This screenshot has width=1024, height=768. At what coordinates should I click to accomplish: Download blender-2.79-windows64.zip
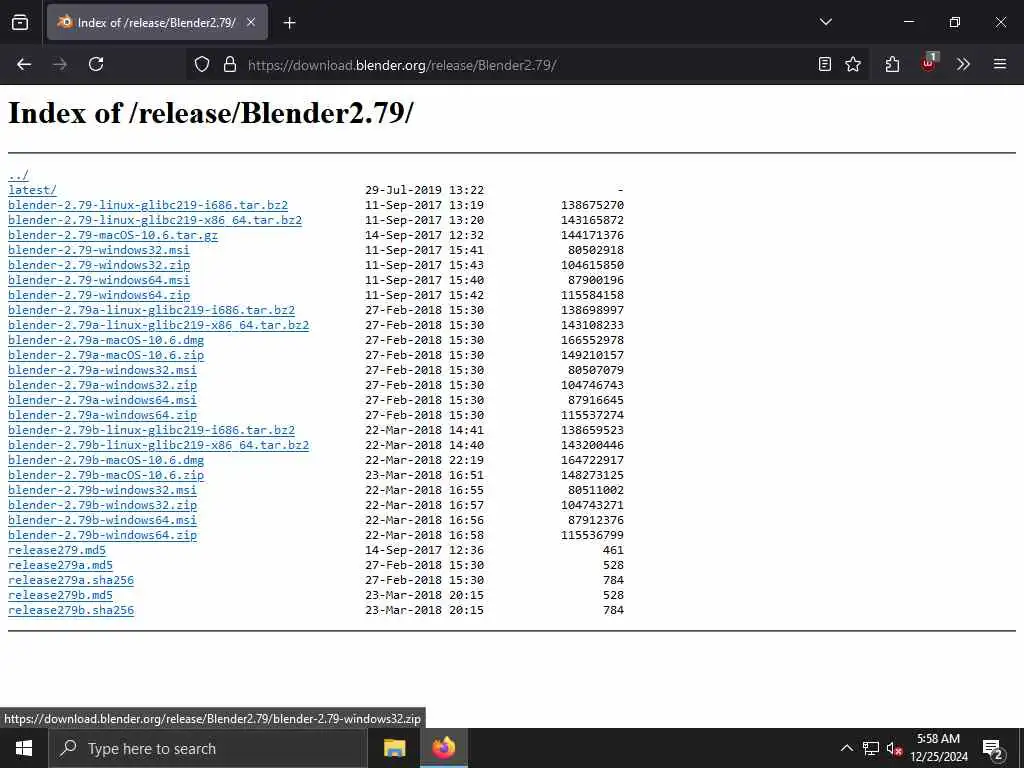click(x=99, y=295)
